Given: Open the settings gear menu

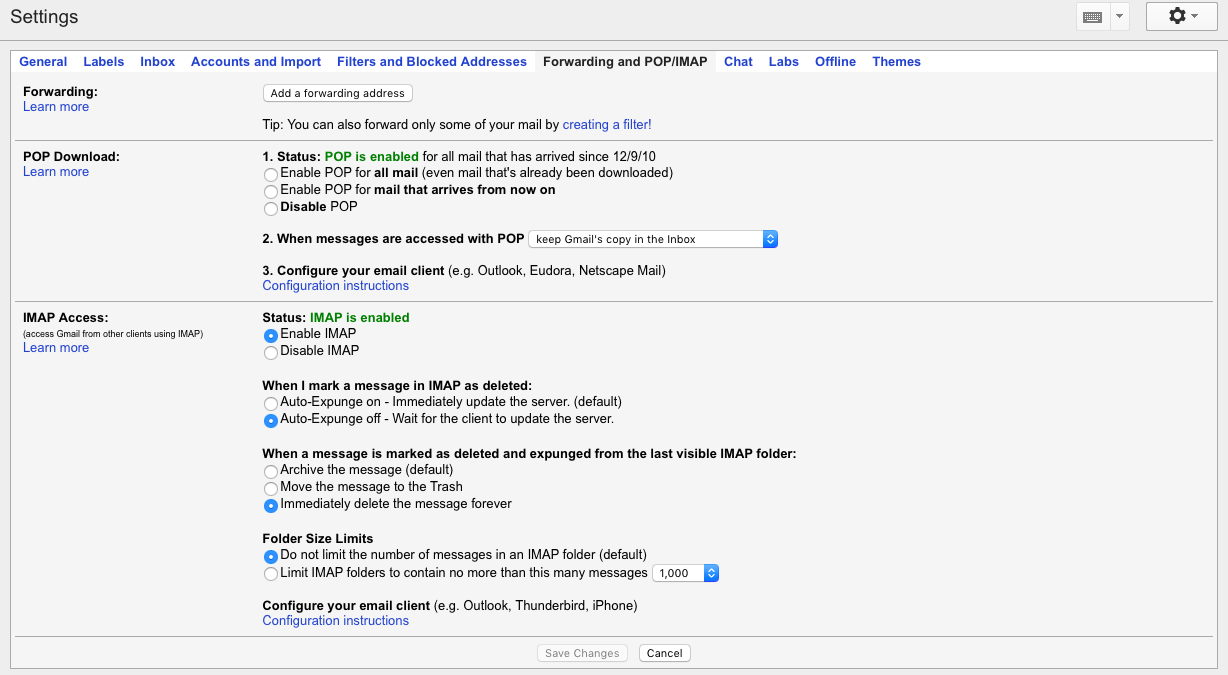Looking at the screenshot, I should pyautogui.click(x=1181, y=16).
